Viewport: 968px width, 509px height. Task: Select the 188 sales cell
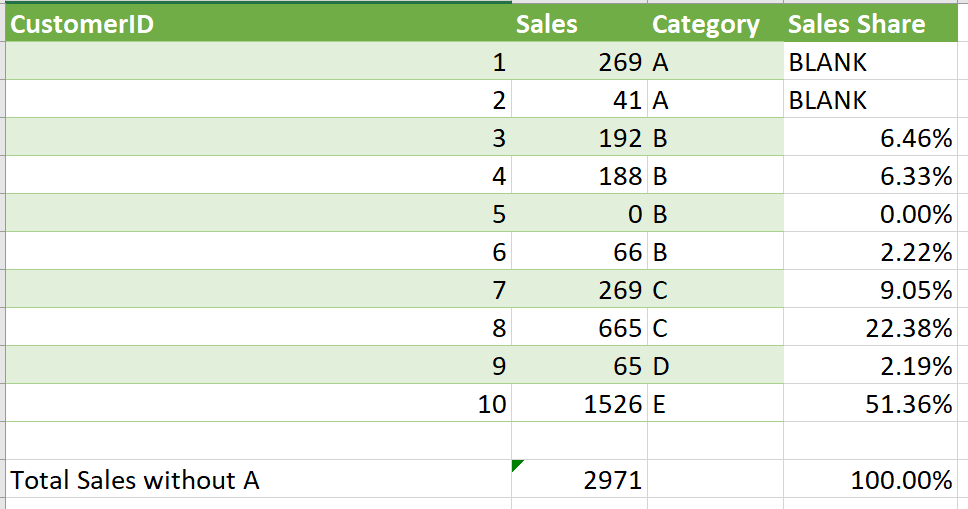coord(580,175)
